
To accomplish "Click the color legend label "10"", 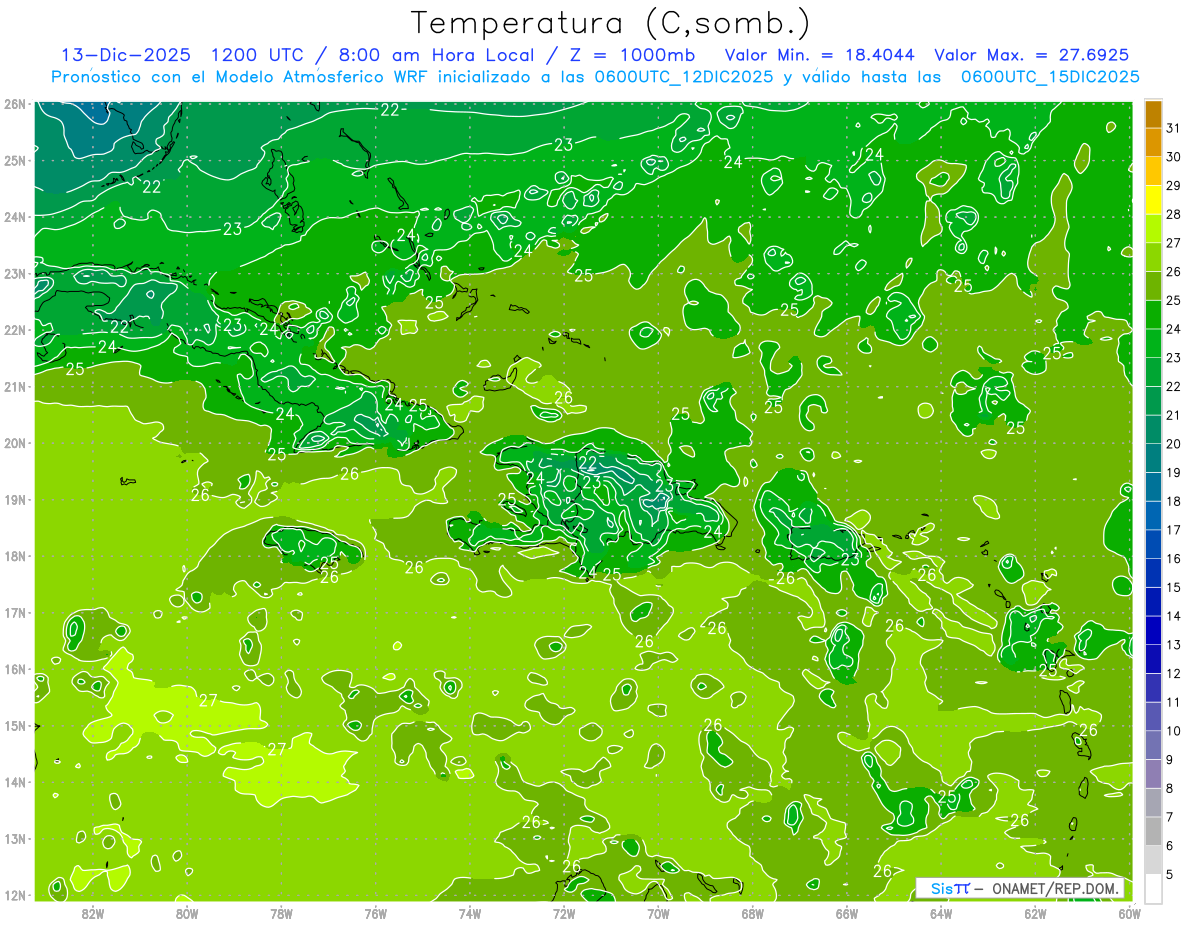I will pyautogui.click(x=1174, y=731).
